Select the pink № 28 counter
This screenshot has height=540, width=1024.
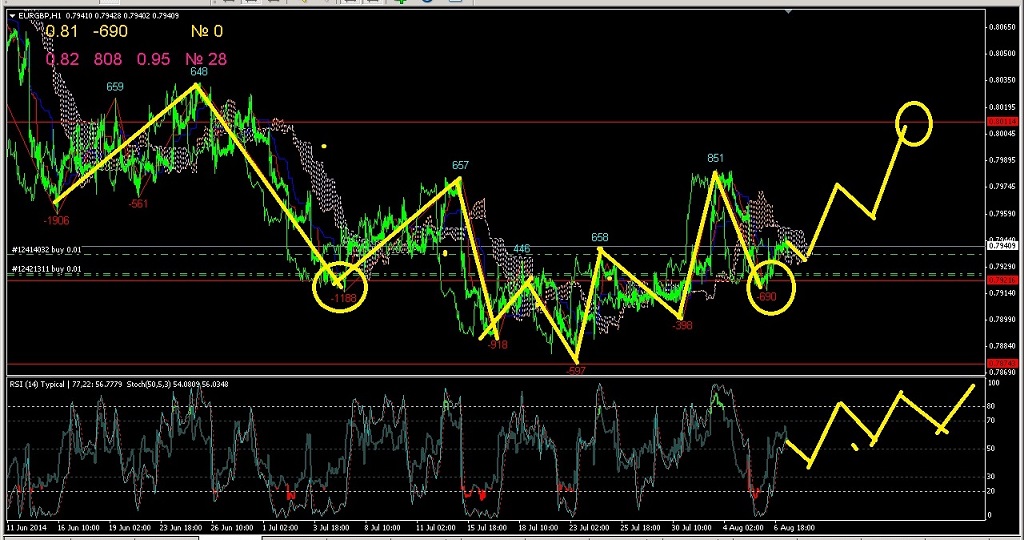tap(206, 59)
